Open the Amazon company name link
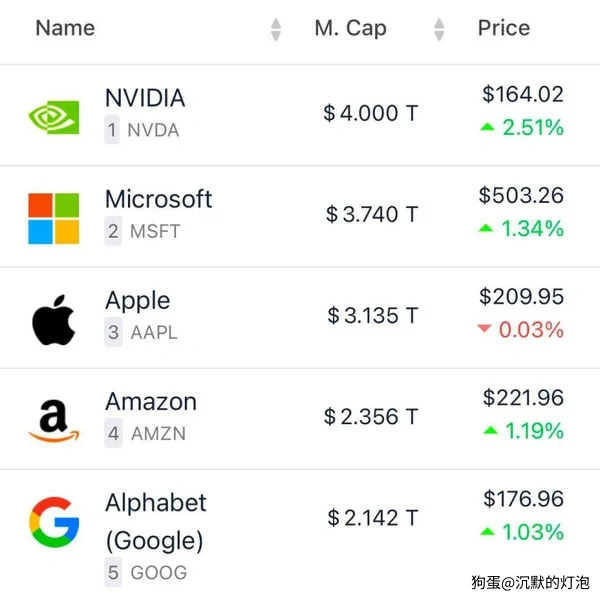This screenshot has height=596, width=600. (150, 401)
